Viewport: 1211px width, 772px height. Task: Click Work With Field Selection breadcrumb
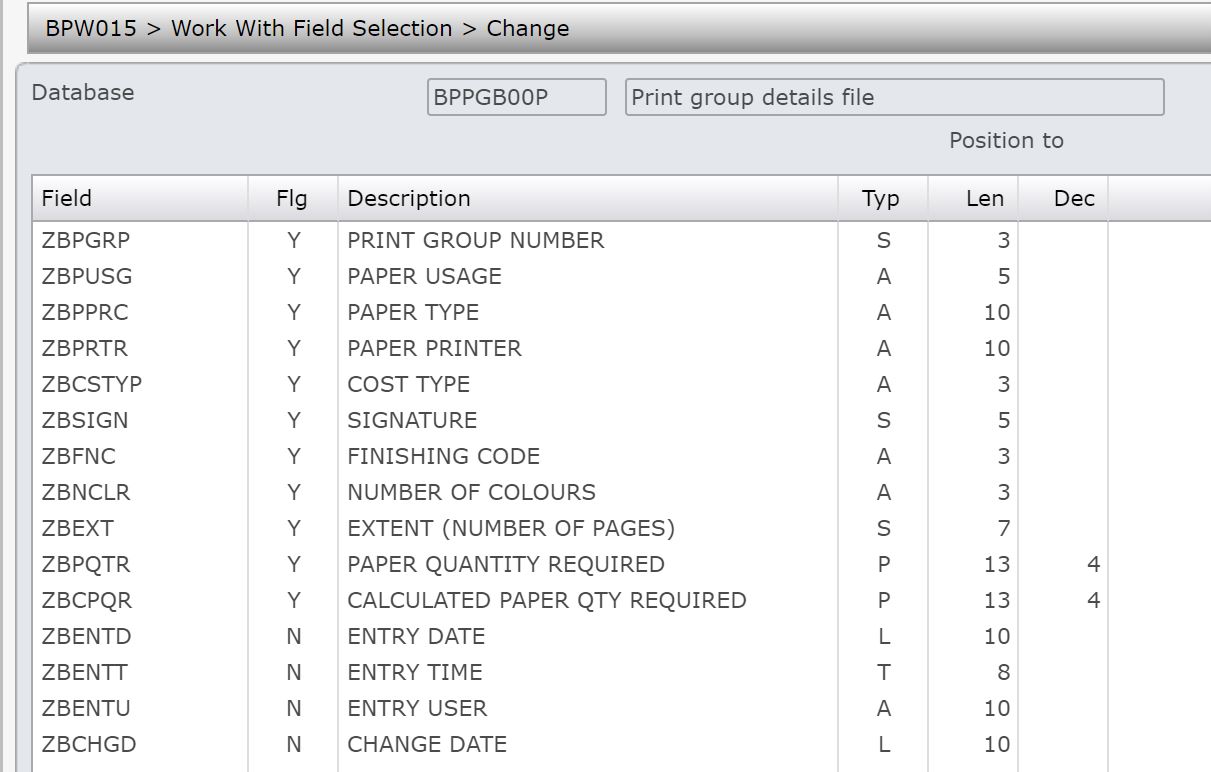tap(312, 29)
